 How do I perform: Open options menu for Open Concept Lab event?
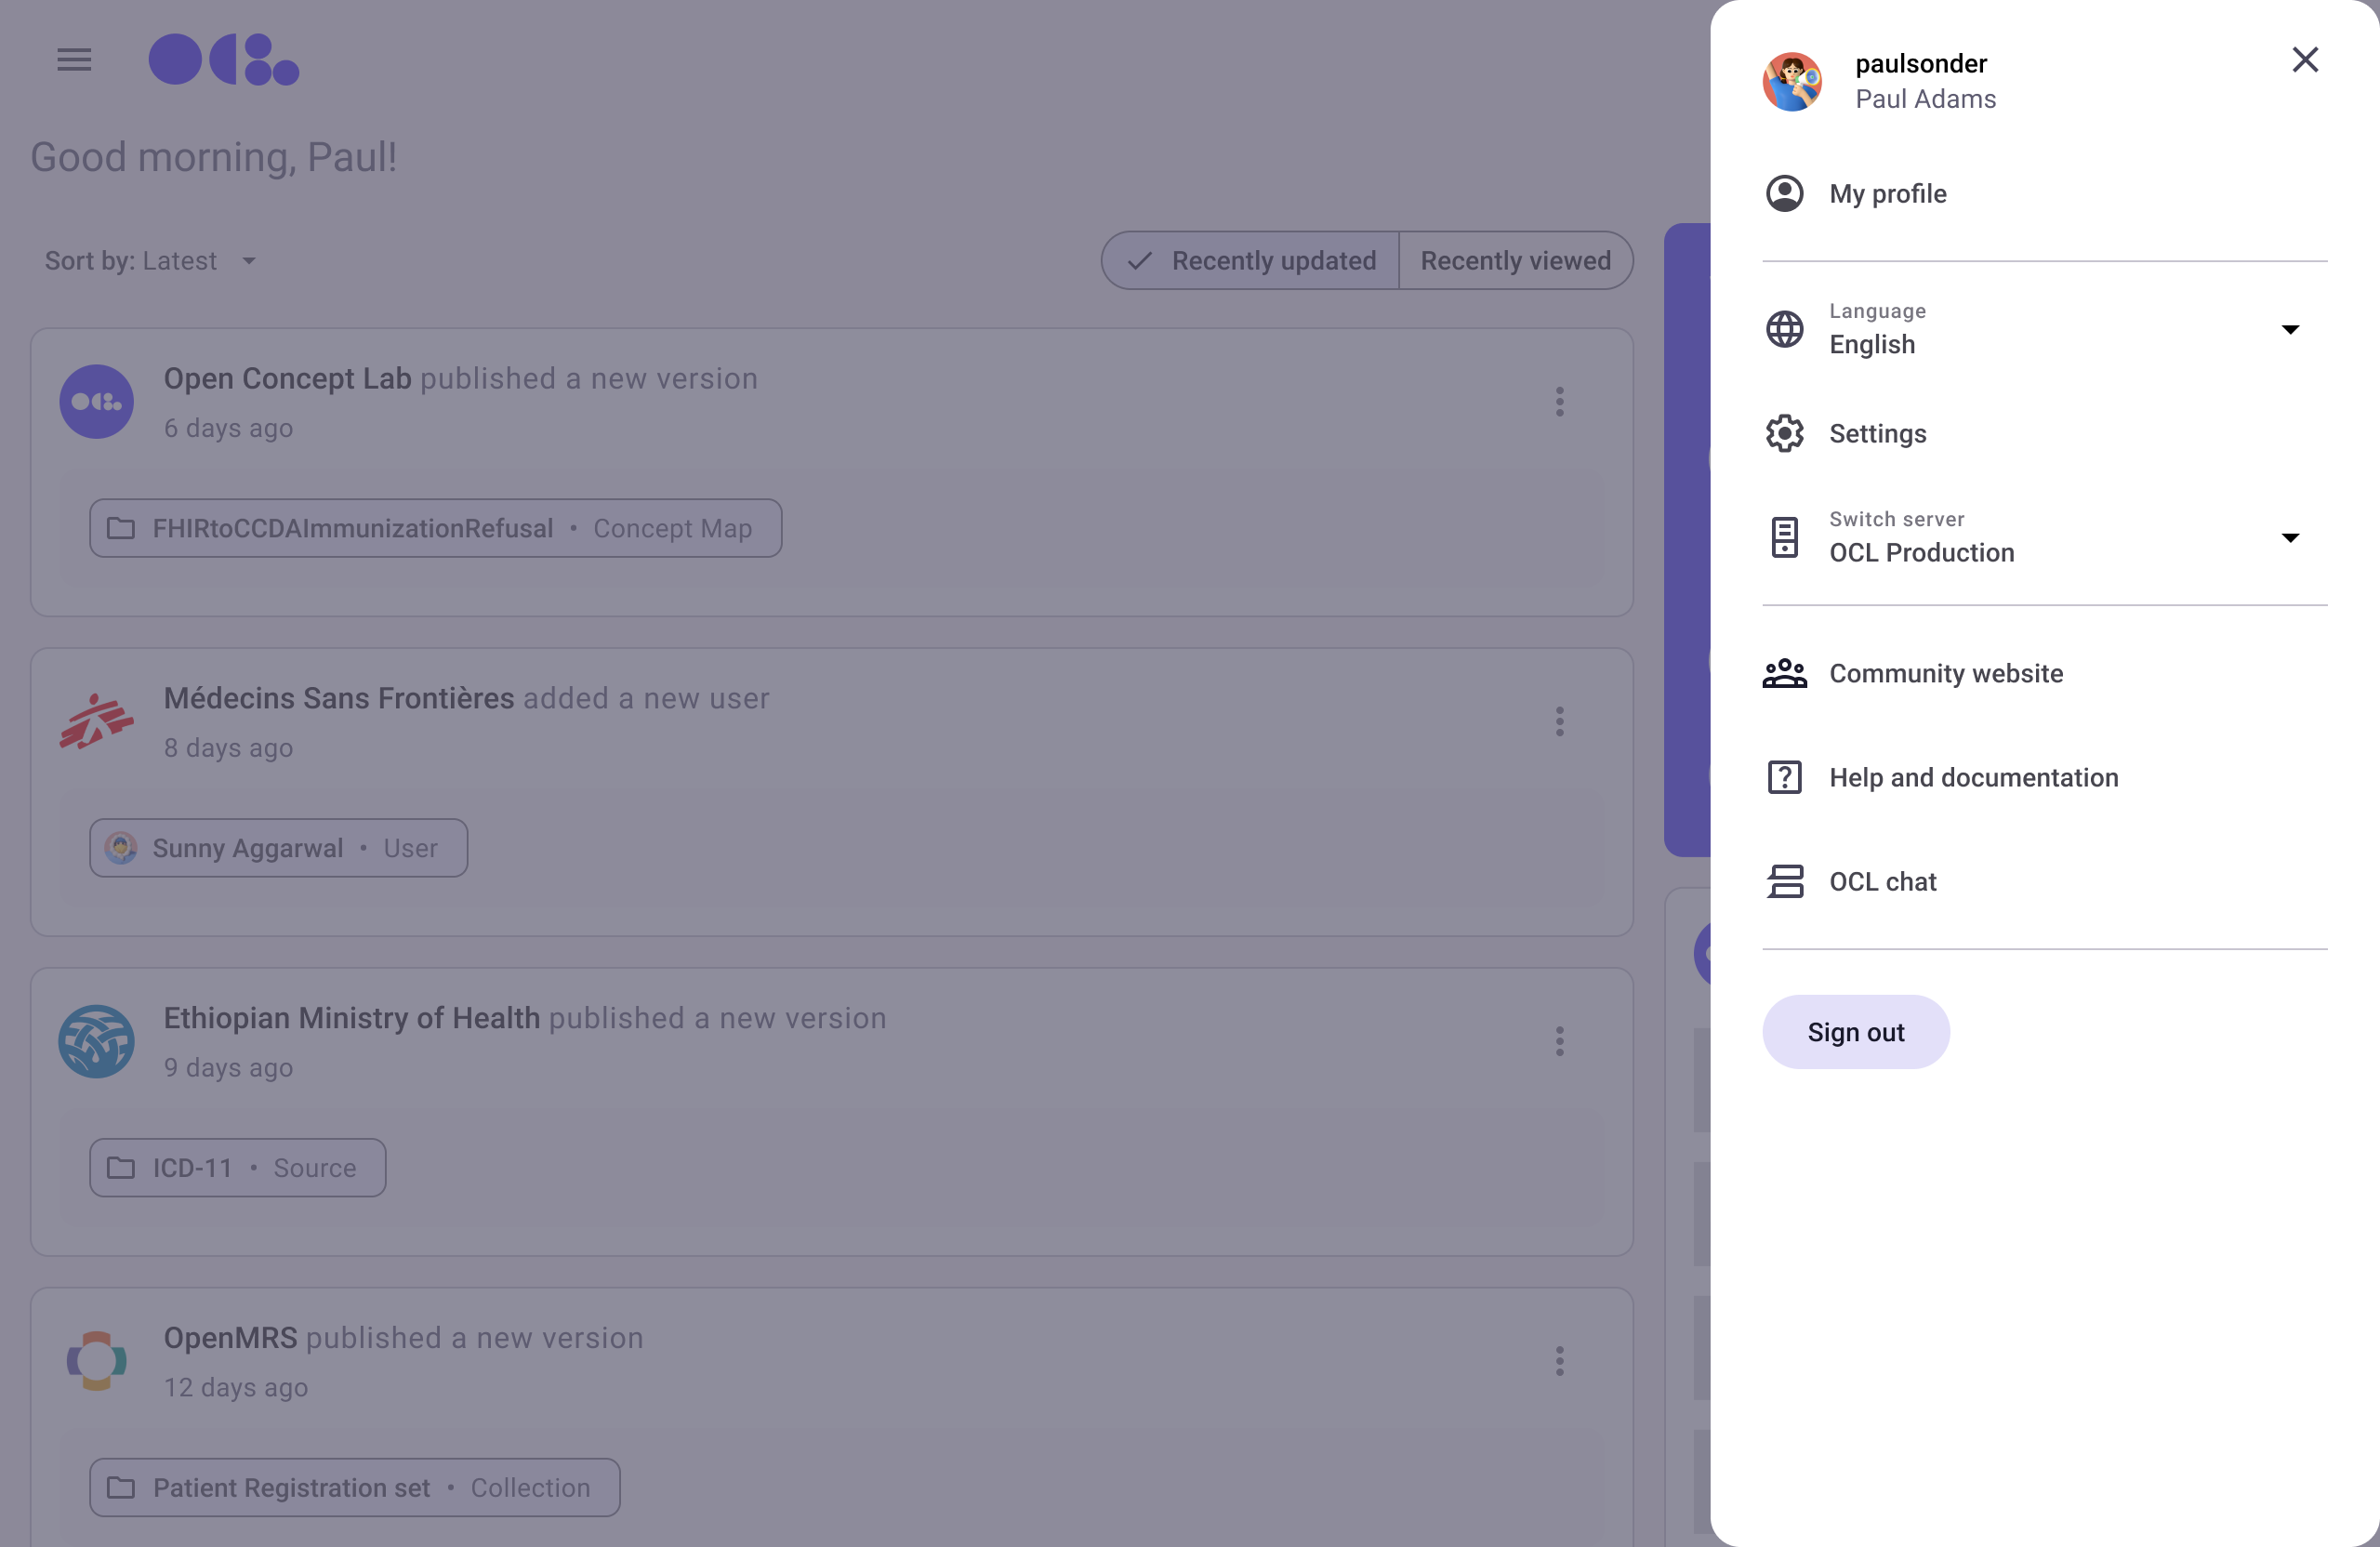pos(1559,402)
